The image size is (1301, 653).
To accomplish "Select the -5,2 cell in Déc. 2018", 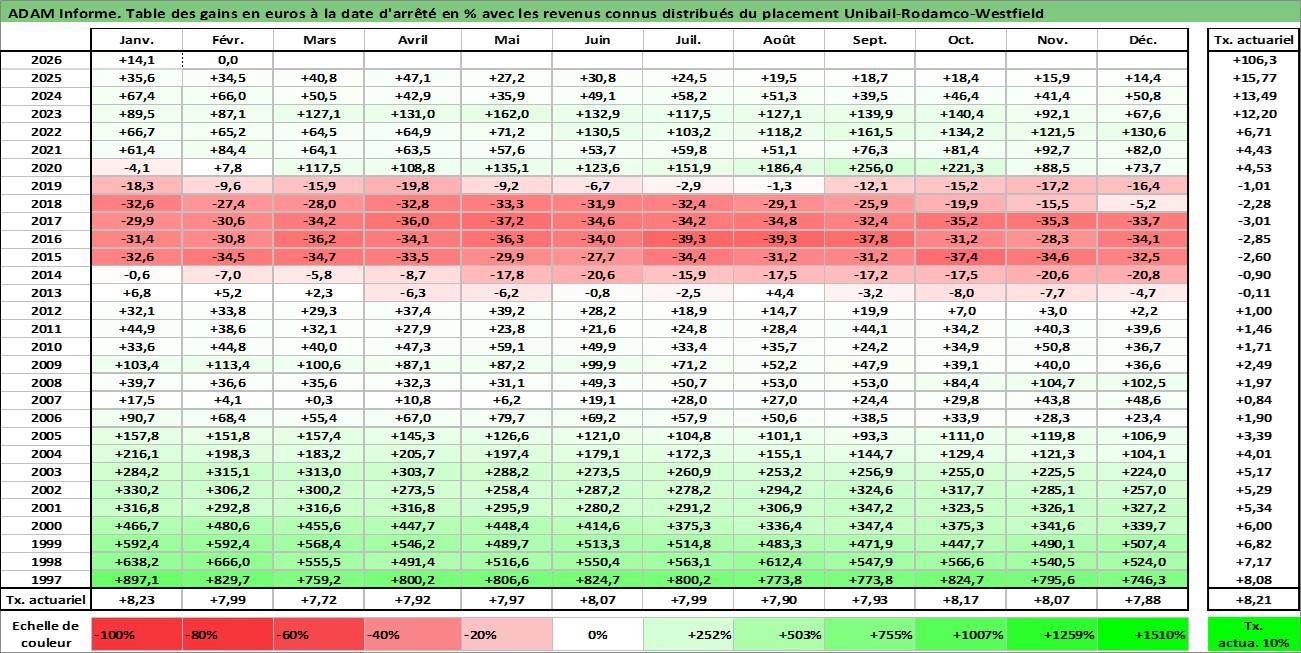I will tap(1143, 203).
